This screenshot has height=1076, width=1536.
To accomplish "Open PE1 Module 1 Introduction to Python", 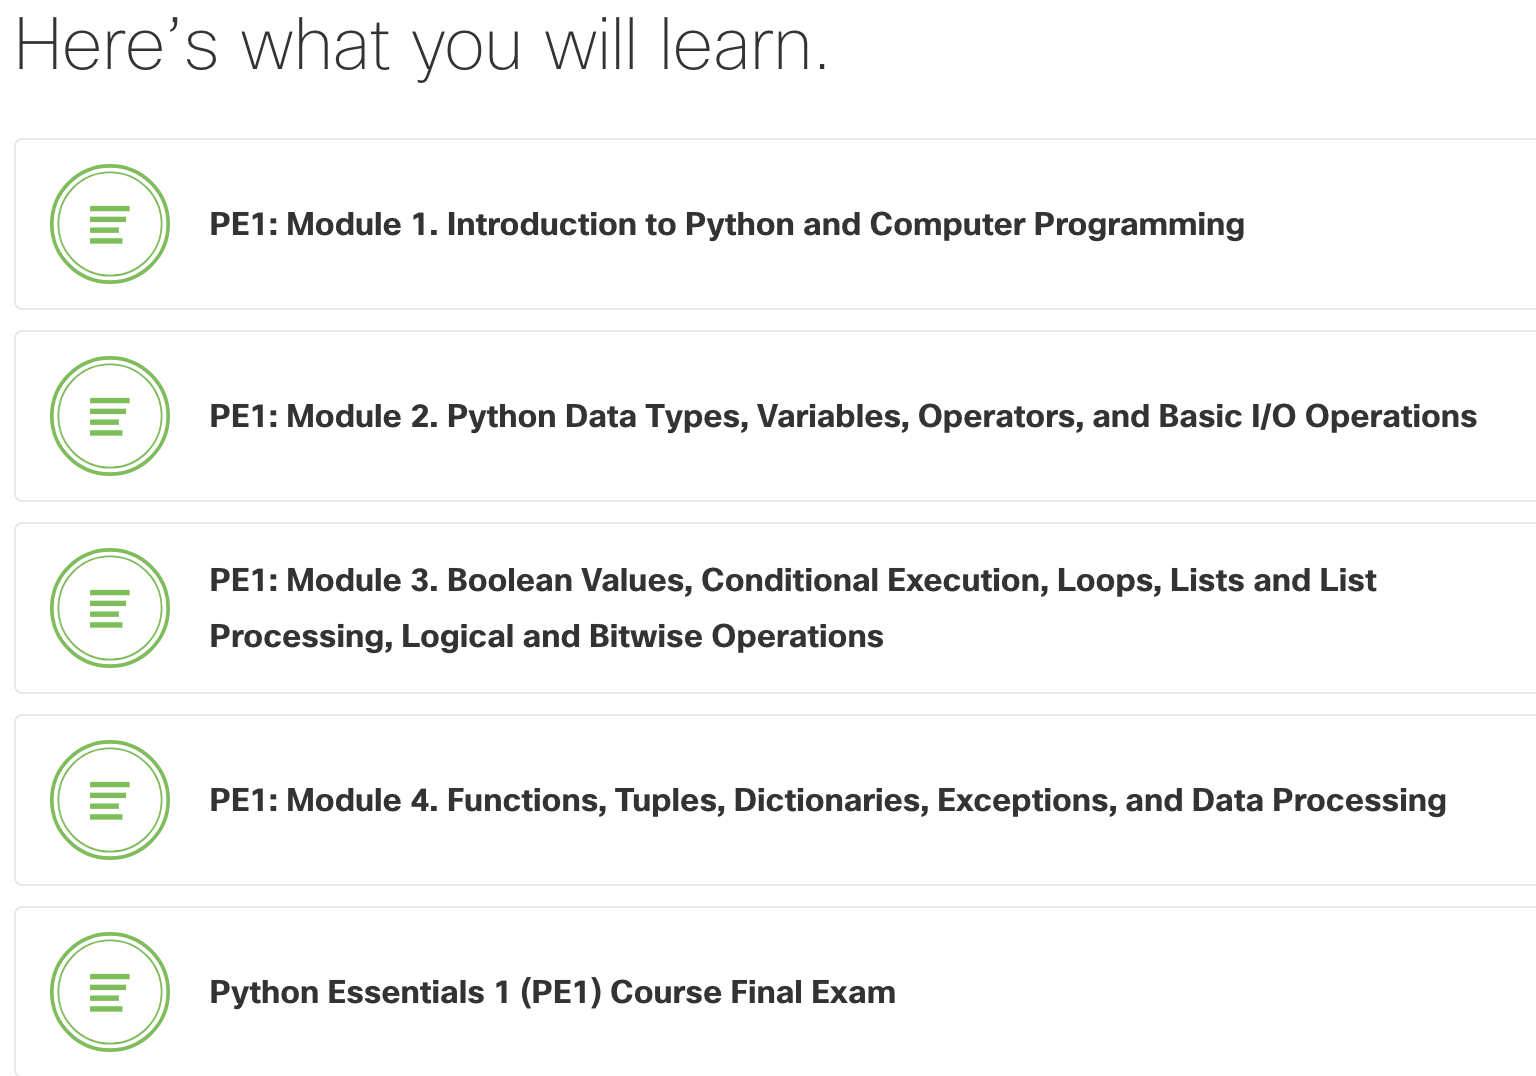I will [x=726, y=224].
